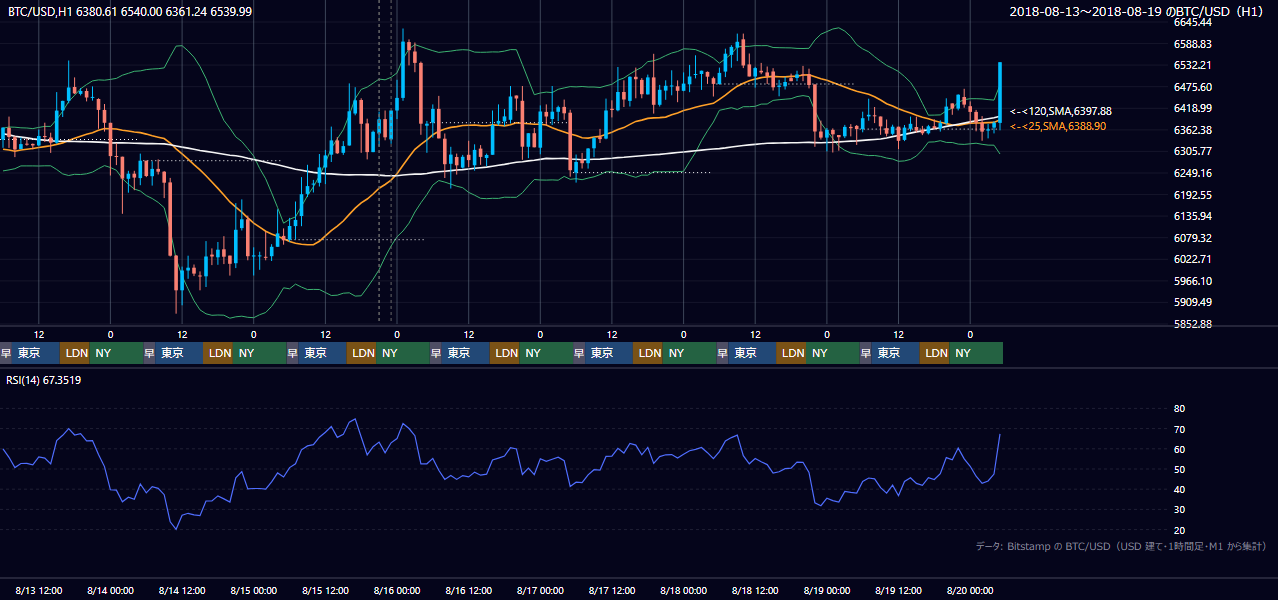
Task: Click price axis value 6418.99
Action: click(x=1193, y=108)
